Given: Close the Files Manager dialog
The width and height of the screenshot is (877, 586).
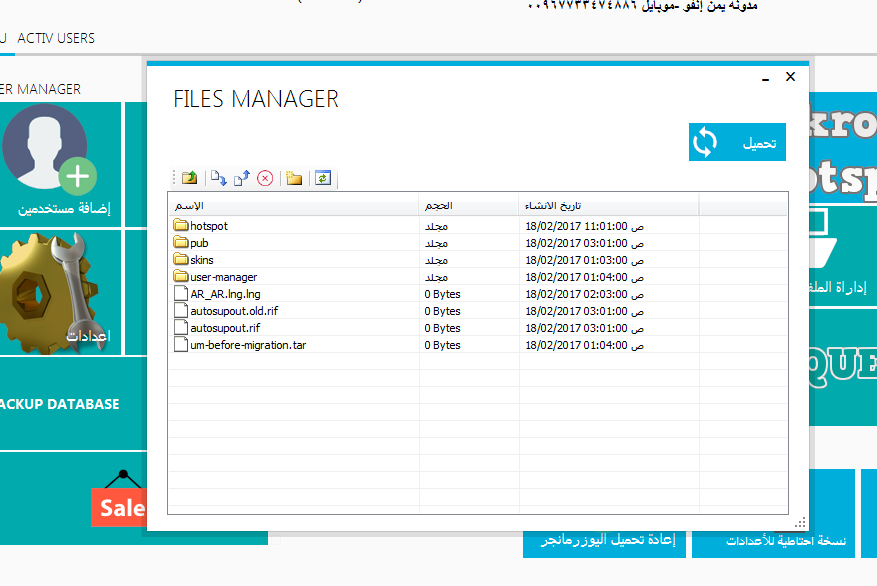Looking at the screenshot, I should click(790, 77).
